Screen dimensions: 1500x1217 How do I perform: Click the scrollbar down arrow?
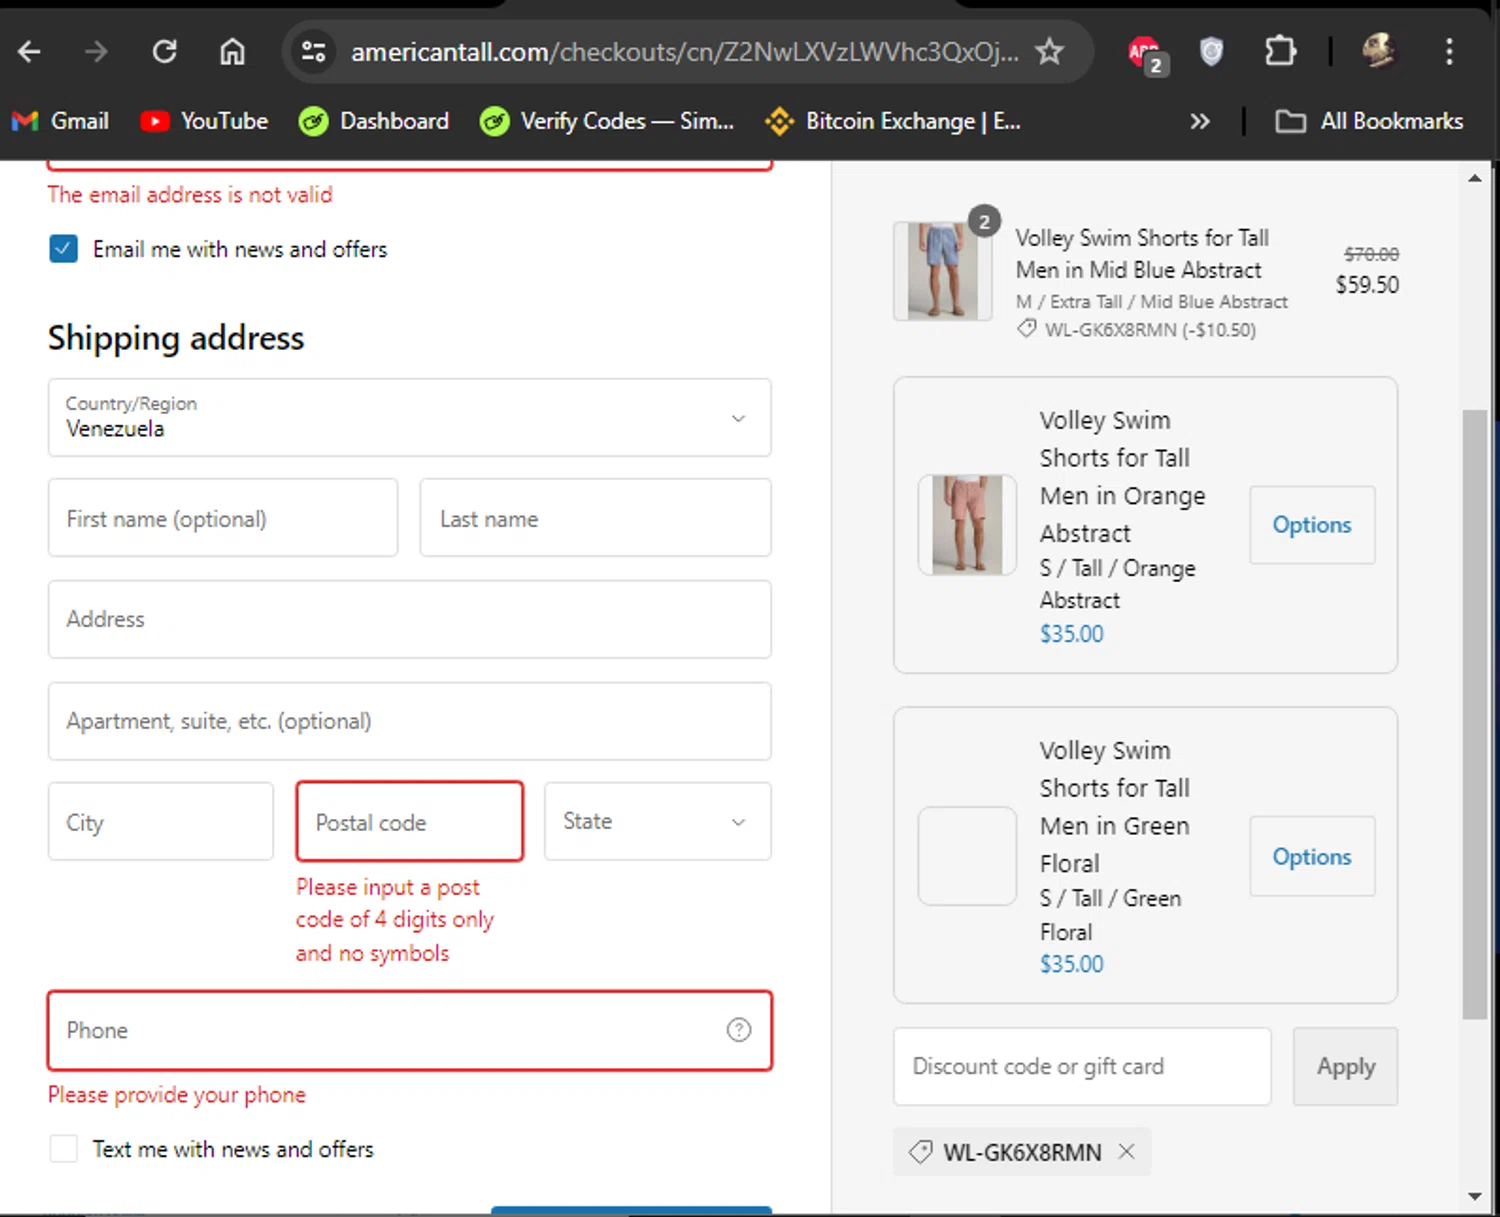pyautogui.click(x=1474, y=1196)
